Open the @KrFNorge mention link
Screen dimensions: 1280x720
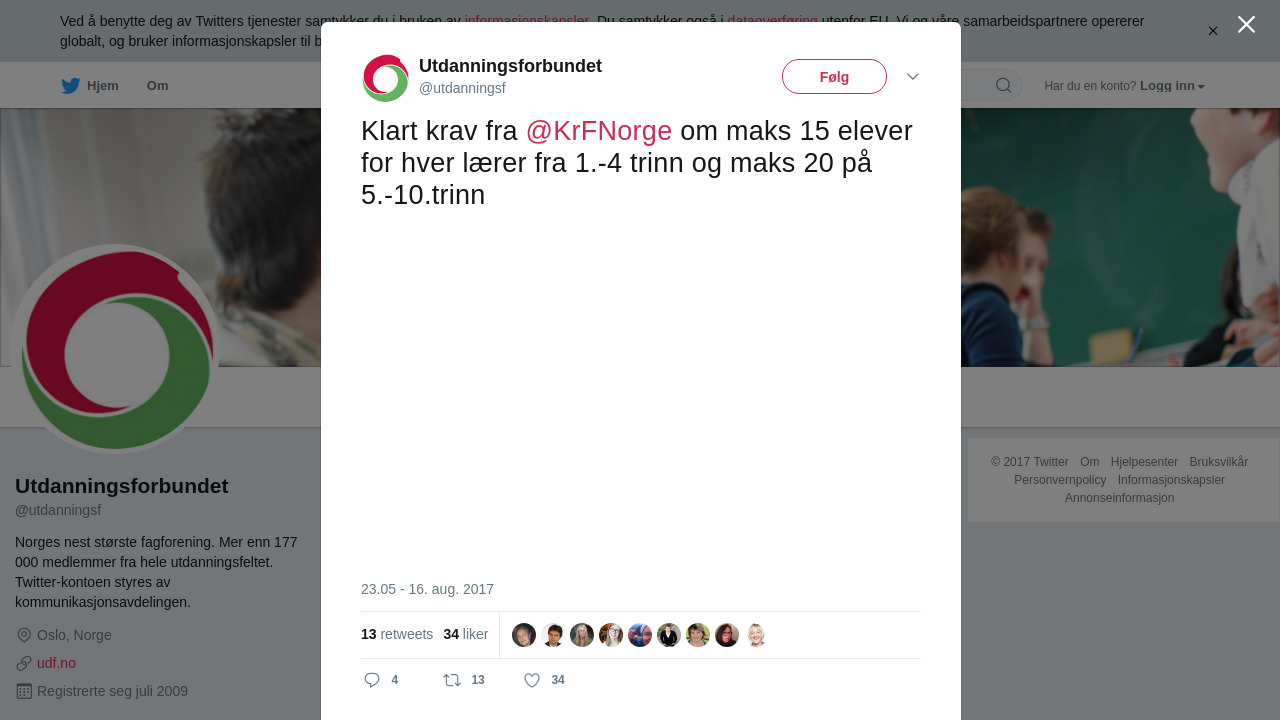(599, 131)
